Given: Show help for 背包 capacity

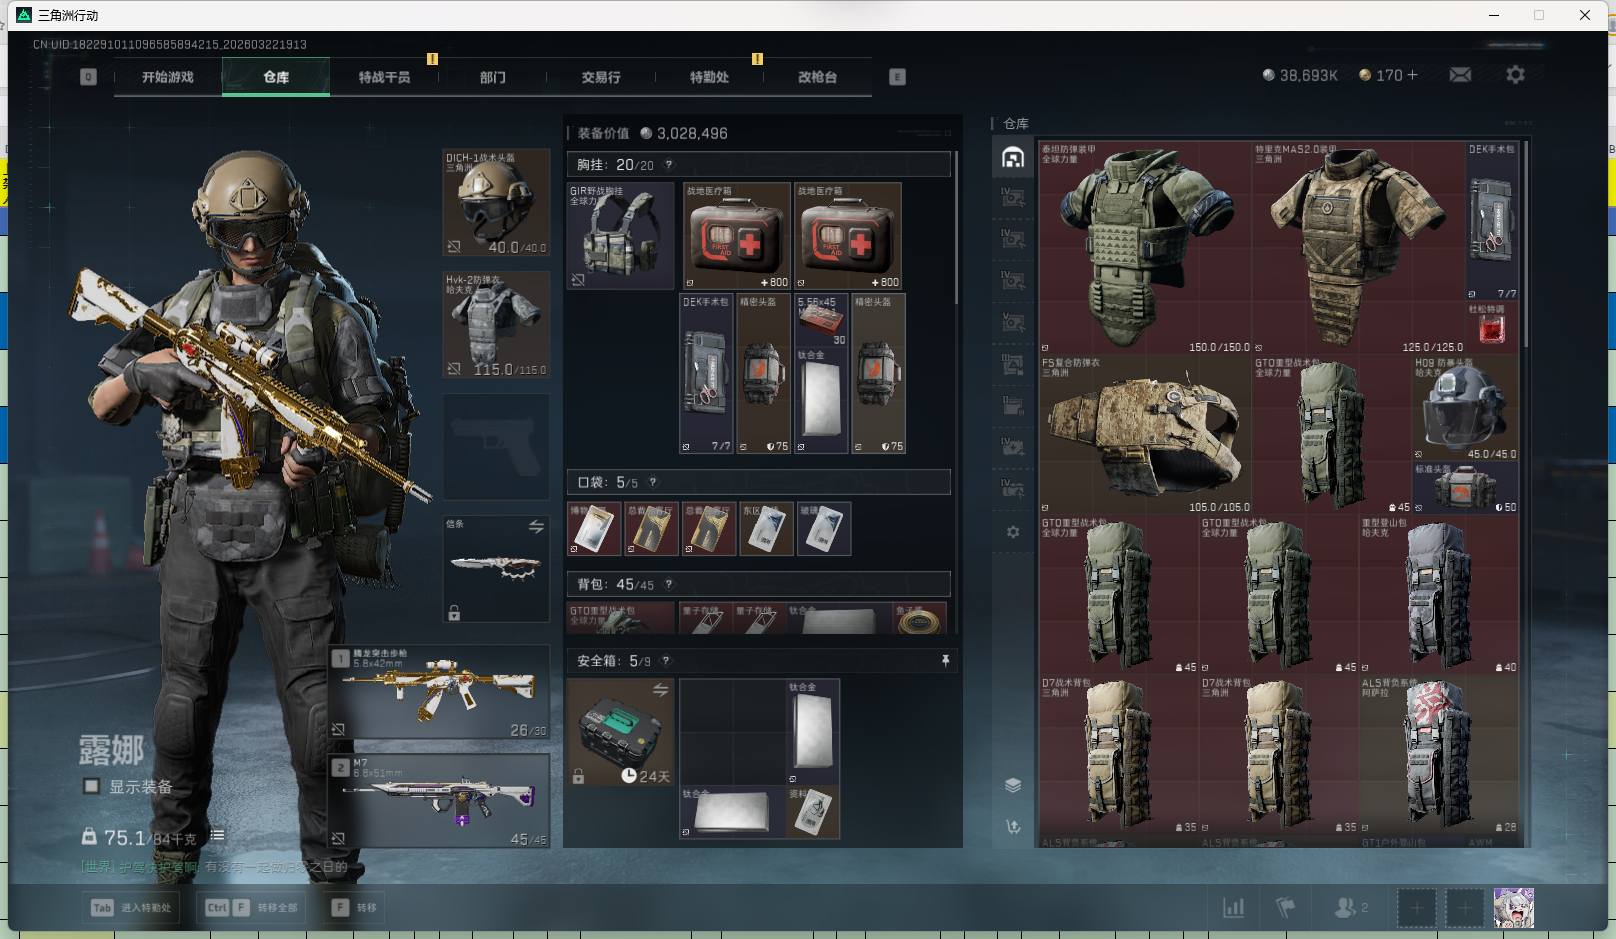Looking at the screenshot, I should tap(668, 584).
